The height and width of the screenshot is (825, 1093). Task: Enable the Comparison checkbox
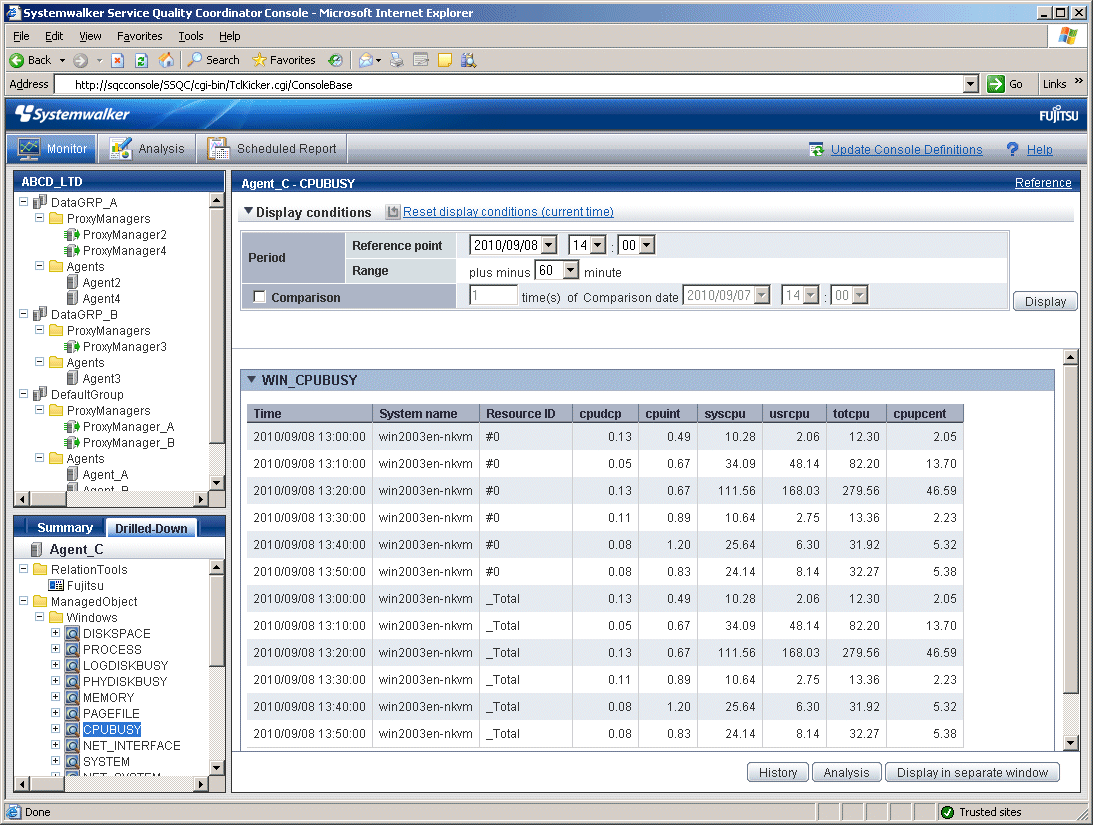click(259, 297)
